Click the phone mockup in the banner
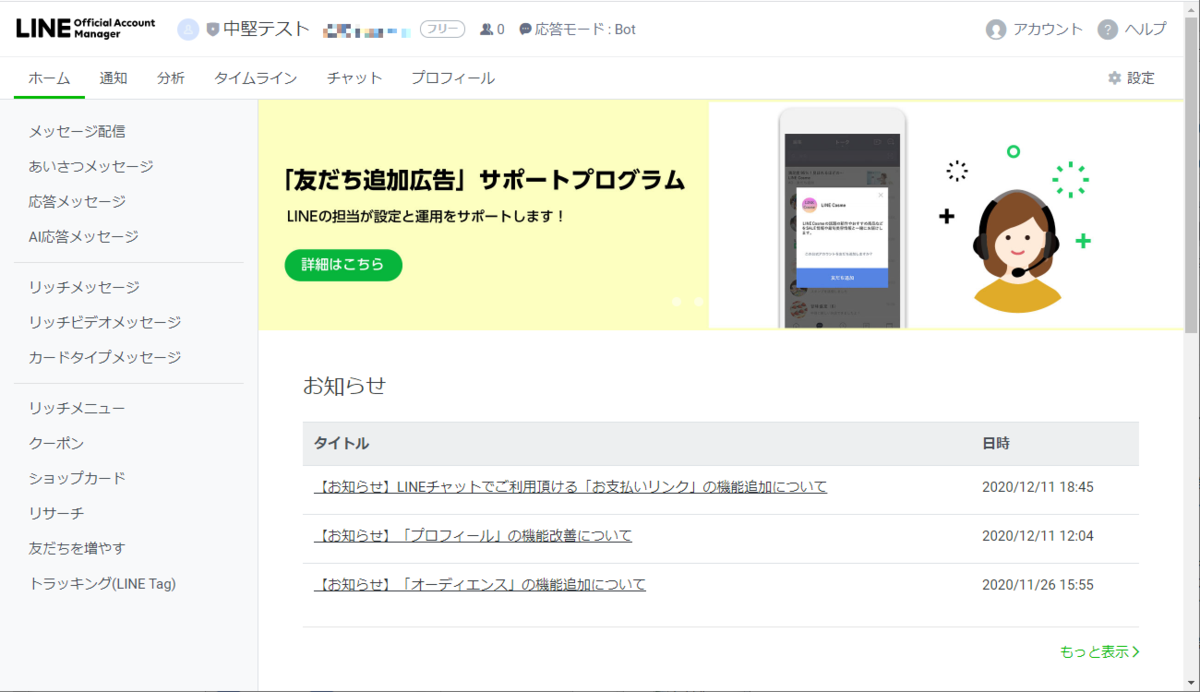The height and width of the screenshot is (692, 1200). (843, 218)
